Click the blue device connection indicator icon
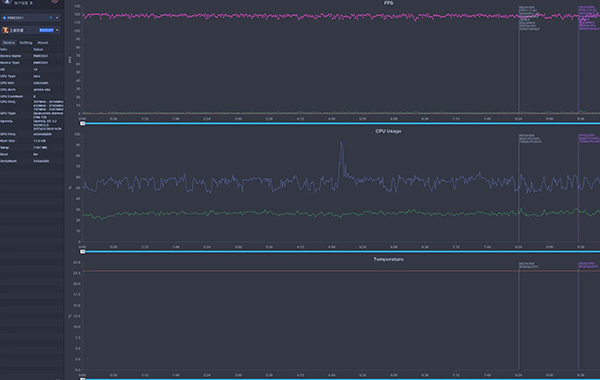This screenshot has height=380, width=600. (4, 18)
